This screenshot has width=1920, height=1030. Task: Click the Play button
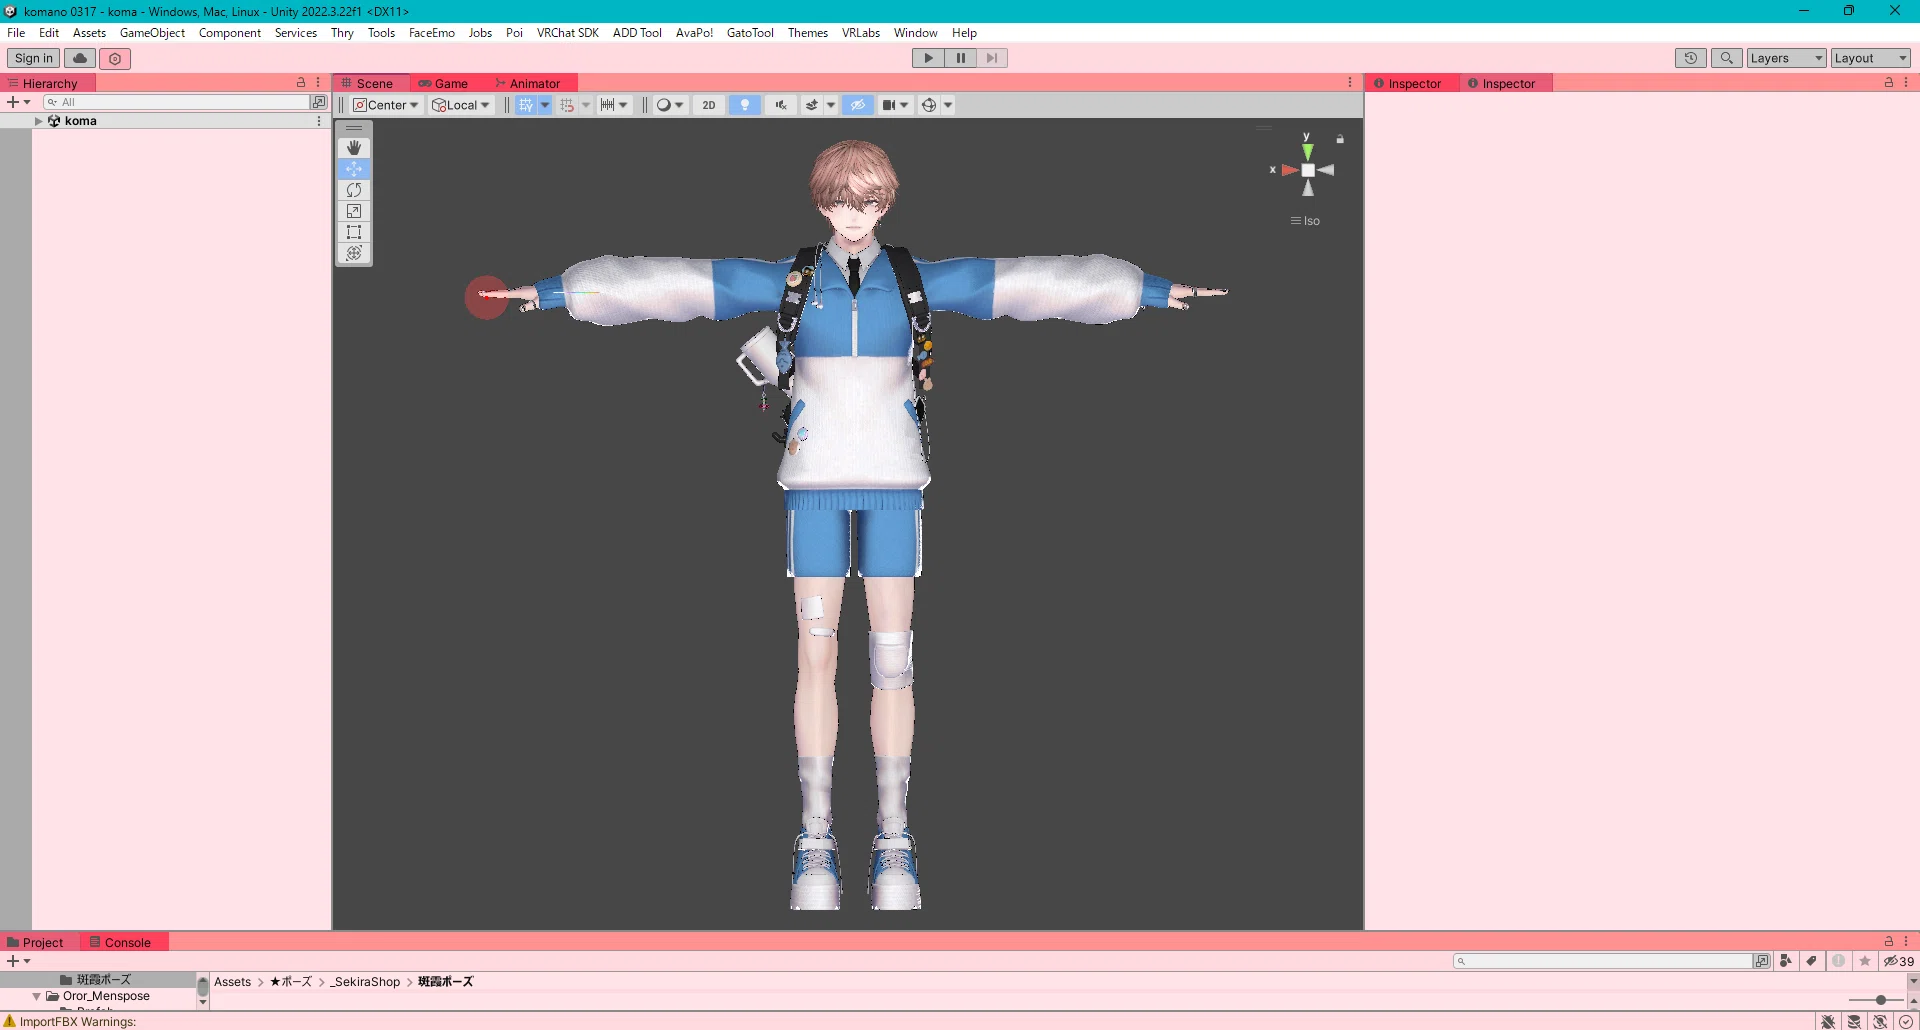[928, 58]
